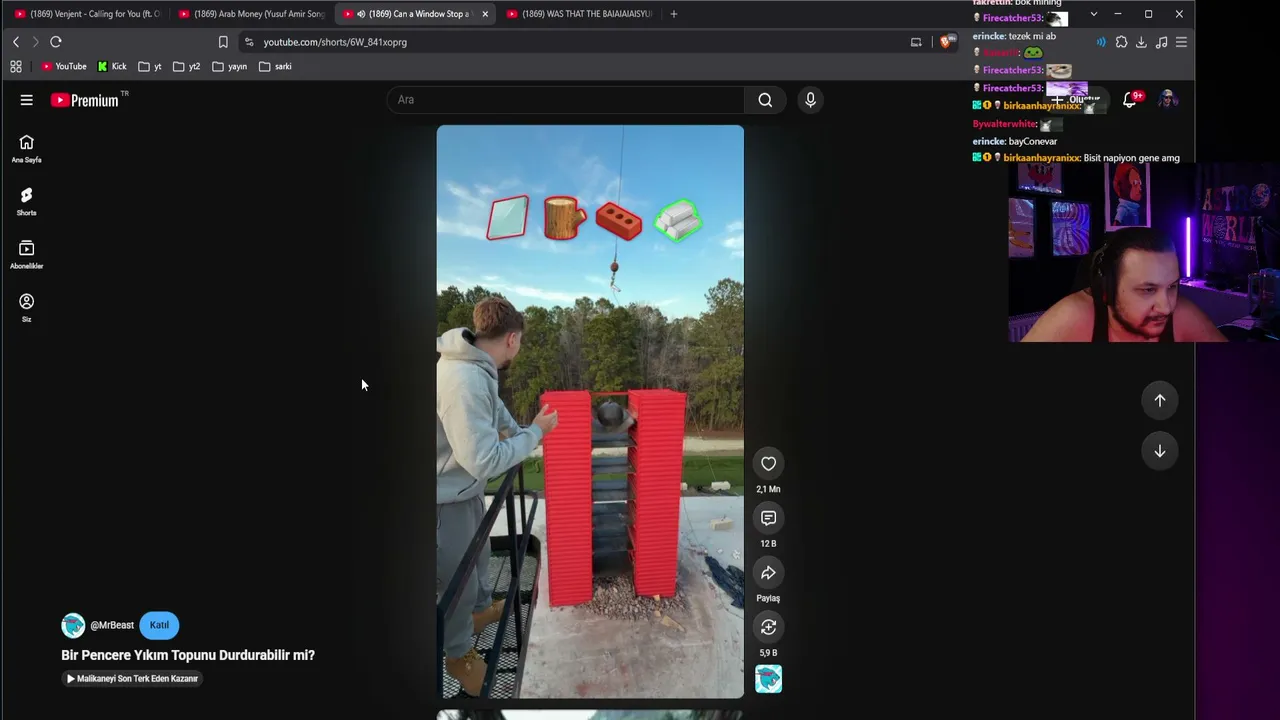
Task: Go back in the browser
Action: (x=16, y=42)
